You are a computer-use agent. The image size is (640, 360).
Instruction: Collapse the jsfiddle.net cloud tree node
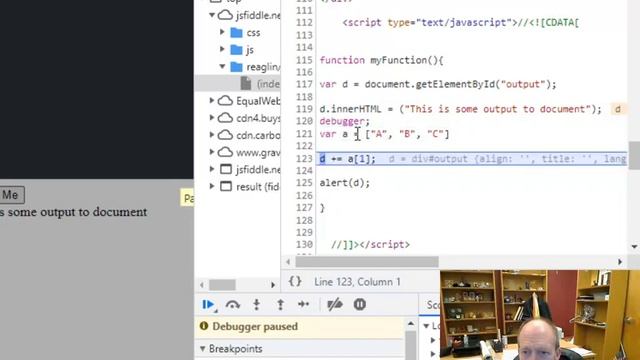(x=212, y=15)
